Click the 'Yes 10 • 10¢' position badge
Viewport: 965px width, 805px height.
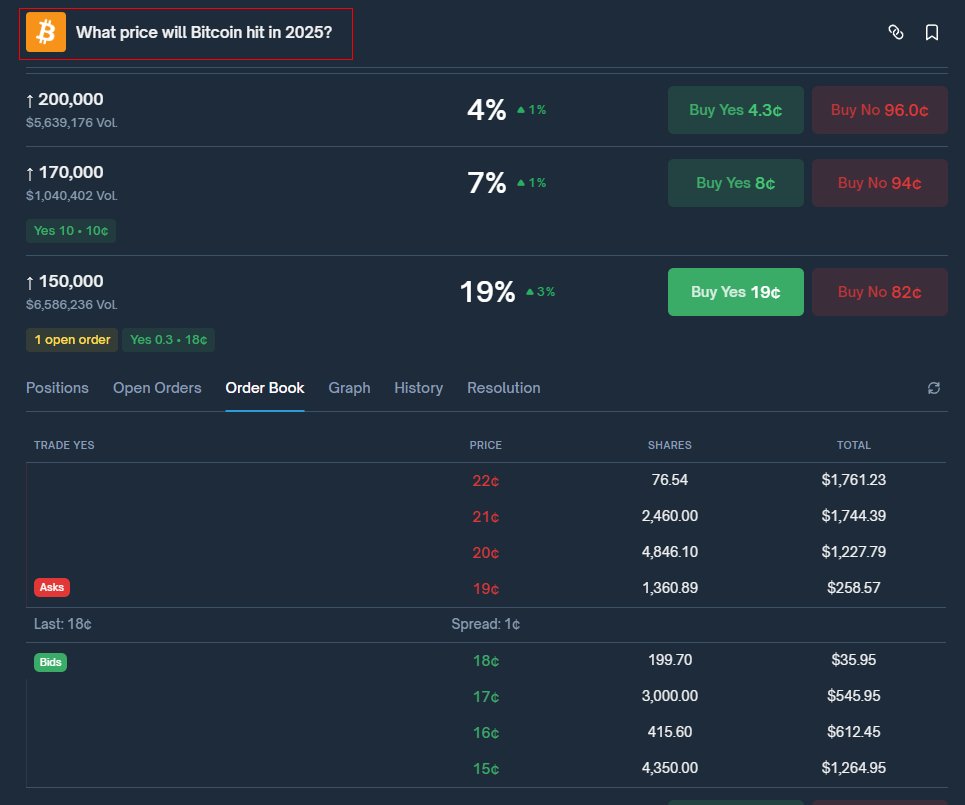[71, 231]
